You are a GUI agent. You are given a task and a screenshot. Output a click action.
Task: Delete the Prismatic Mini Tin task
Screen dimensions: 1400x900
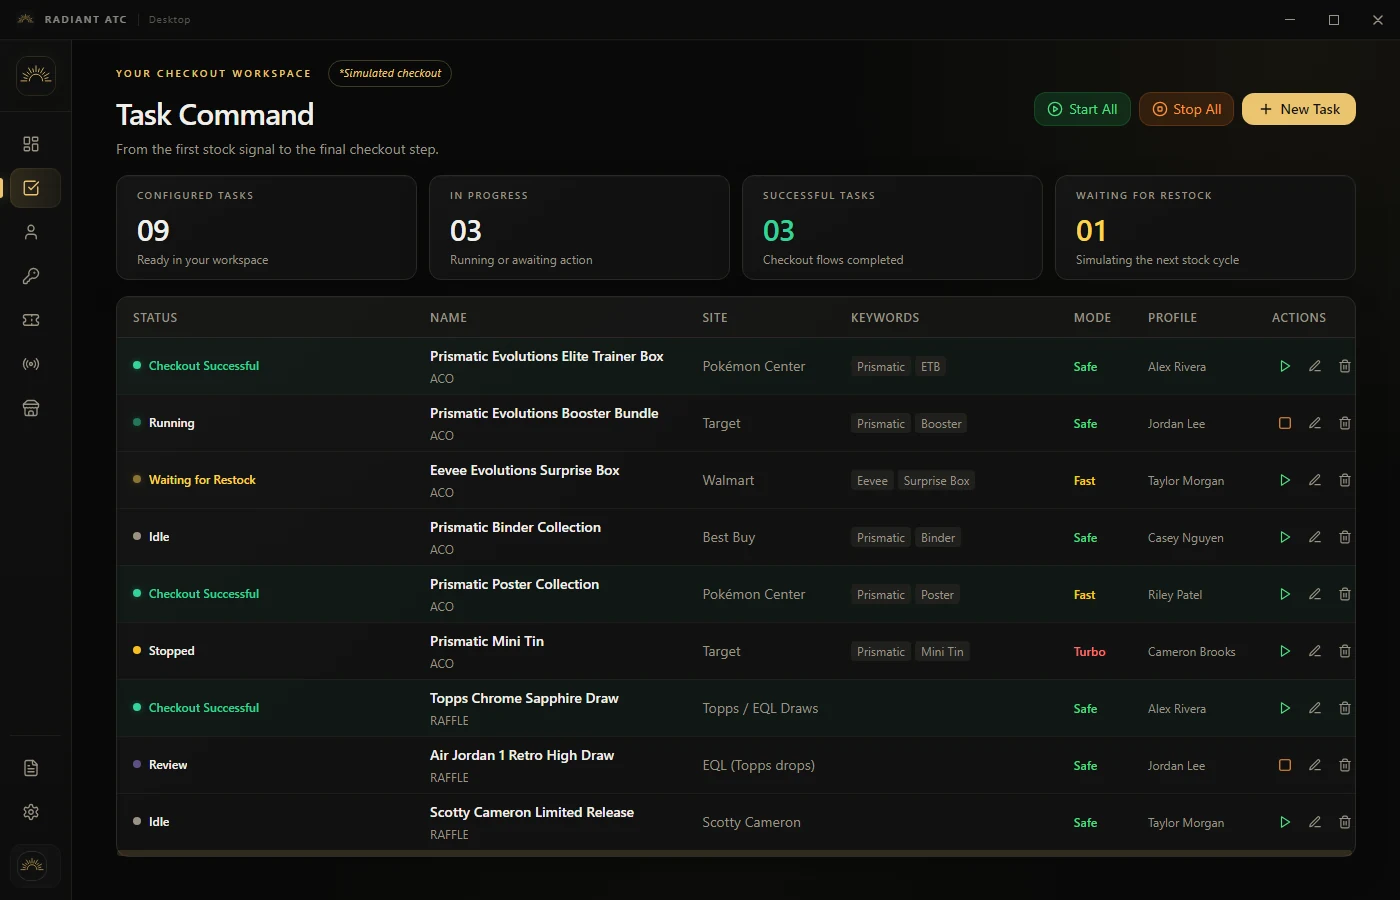(x=1345, y=651)
